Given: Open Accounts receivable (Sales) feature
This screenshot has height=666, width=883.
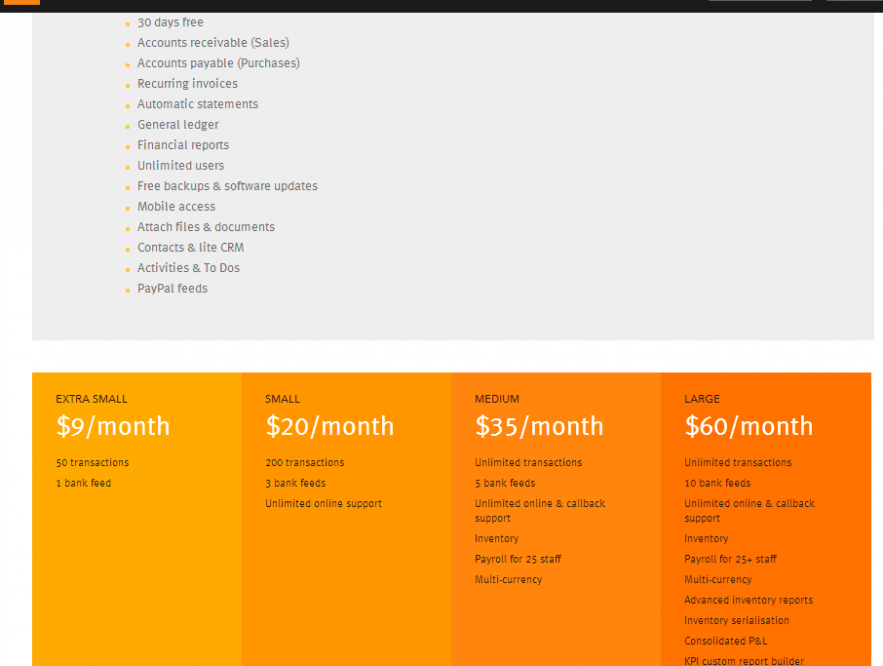Looking at the screenshot, I should coord(214,42).
